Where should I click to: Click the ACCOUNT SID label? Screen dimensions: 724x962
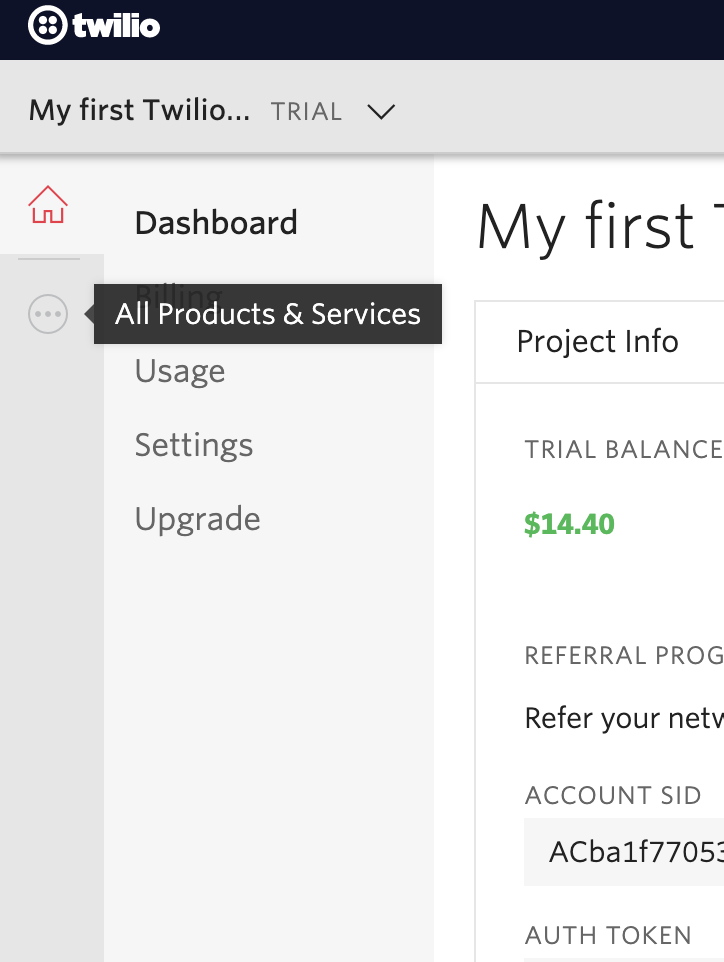613,796
